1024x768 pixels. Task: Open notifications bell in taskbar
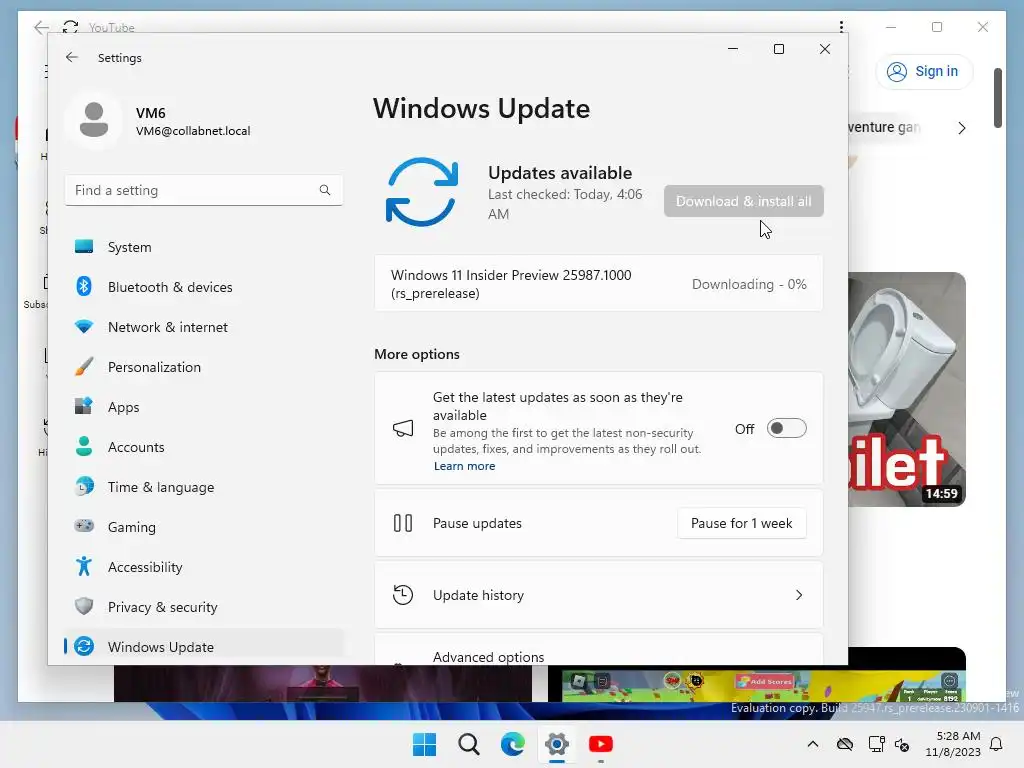[997, 744]
